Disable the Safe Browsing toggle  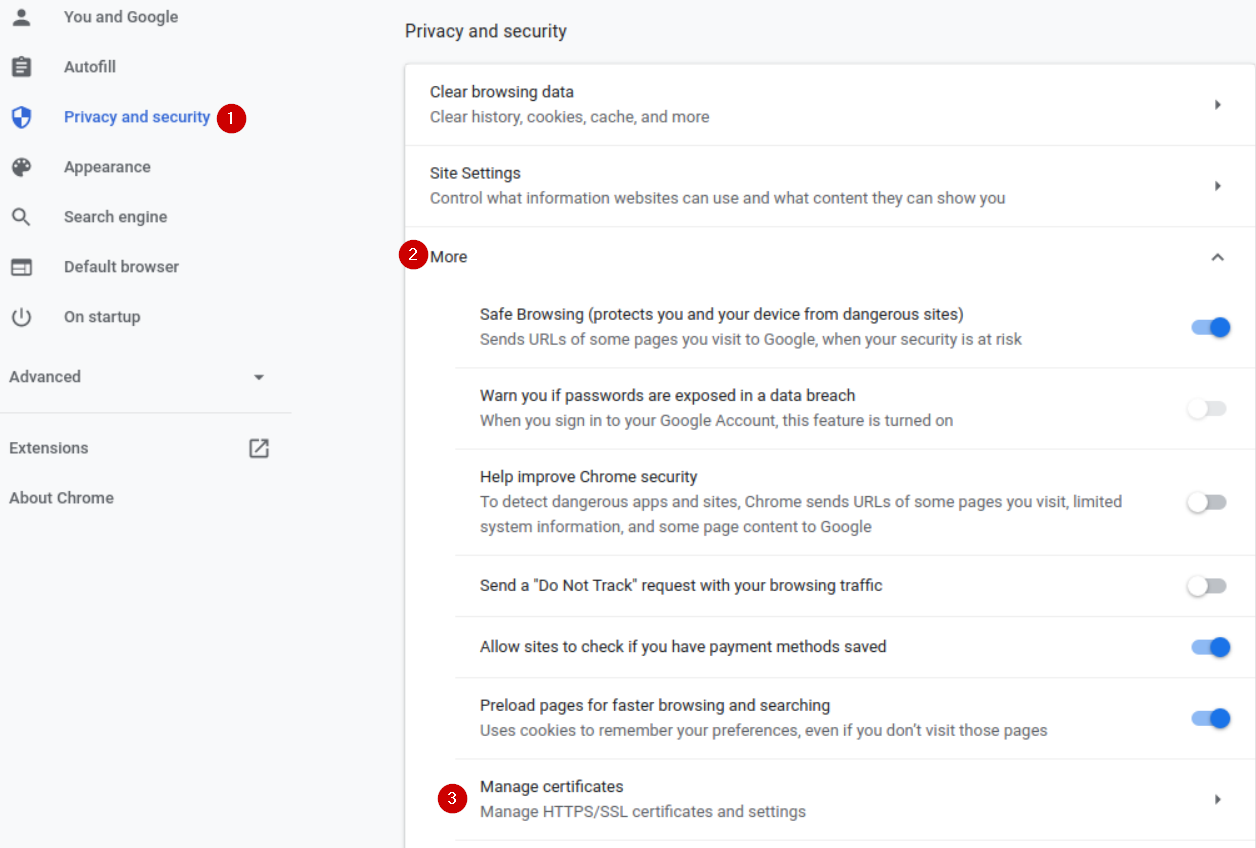tap(1209, 327)
